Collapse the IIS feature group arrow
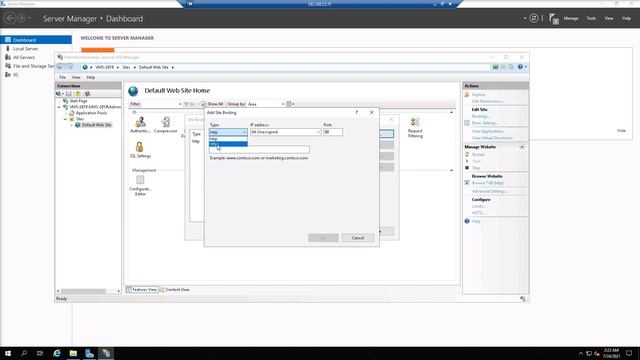Screen dimensions: 640x360 pyautogui.click(x=451, y=112)
